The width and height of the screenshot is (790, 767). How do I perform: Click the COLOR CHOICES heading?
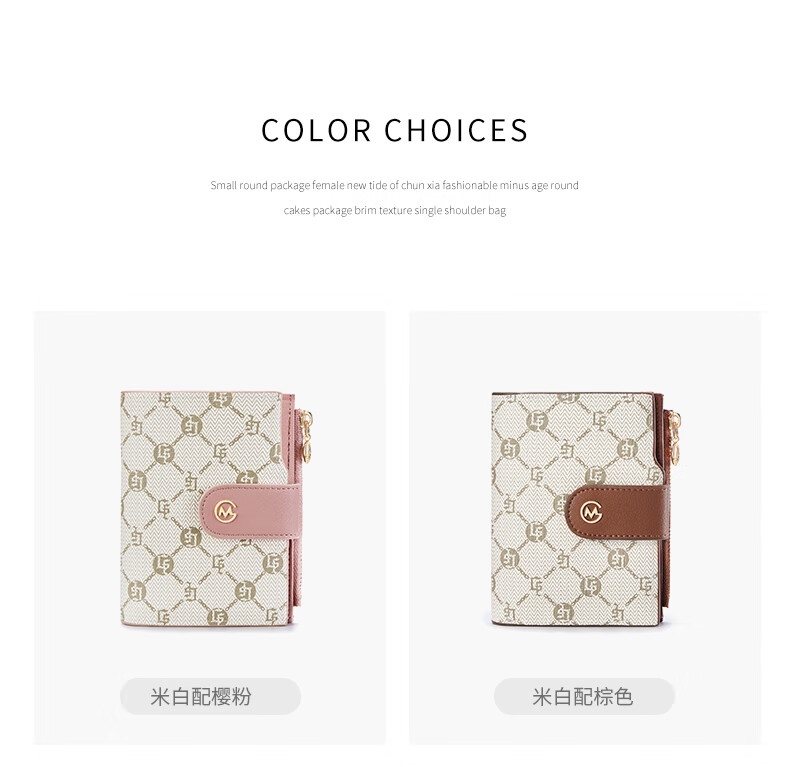click(394, 130)
